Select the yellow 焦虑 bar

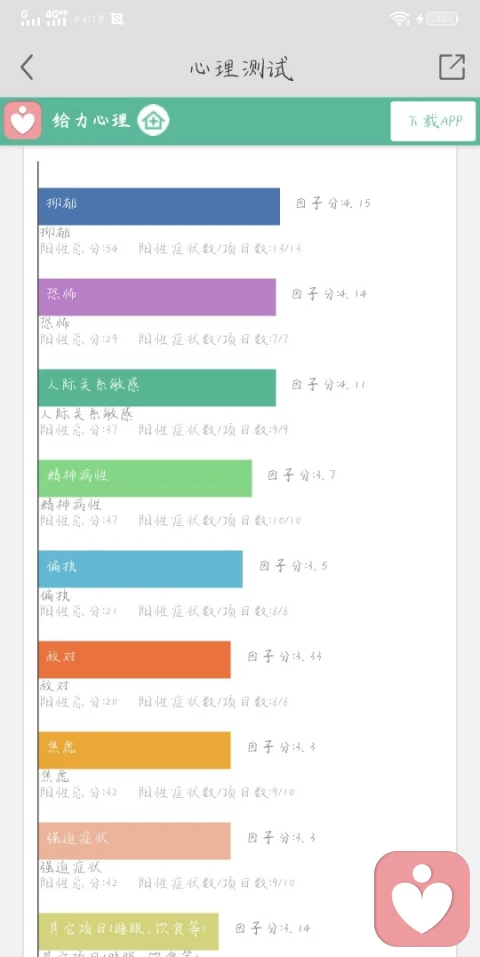pyautogui.click(x=134, y=750)
